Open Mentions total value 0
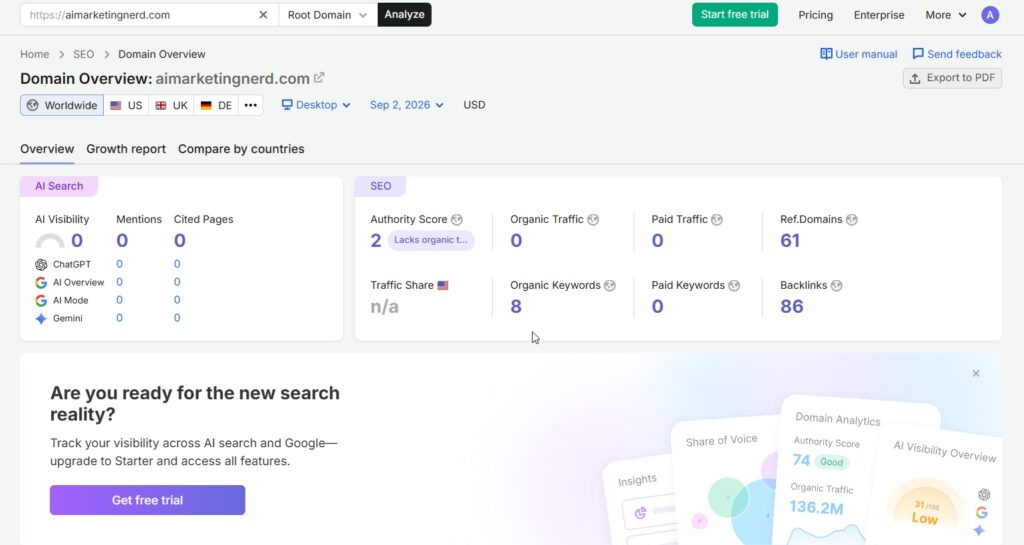 (x=122, y=241)
